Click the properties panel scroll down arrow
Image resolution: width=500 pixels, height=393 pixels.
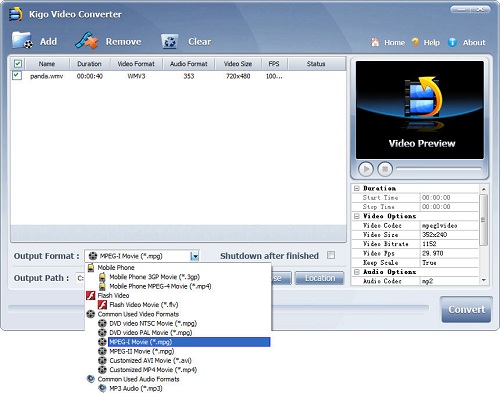(x=483, y=280)
